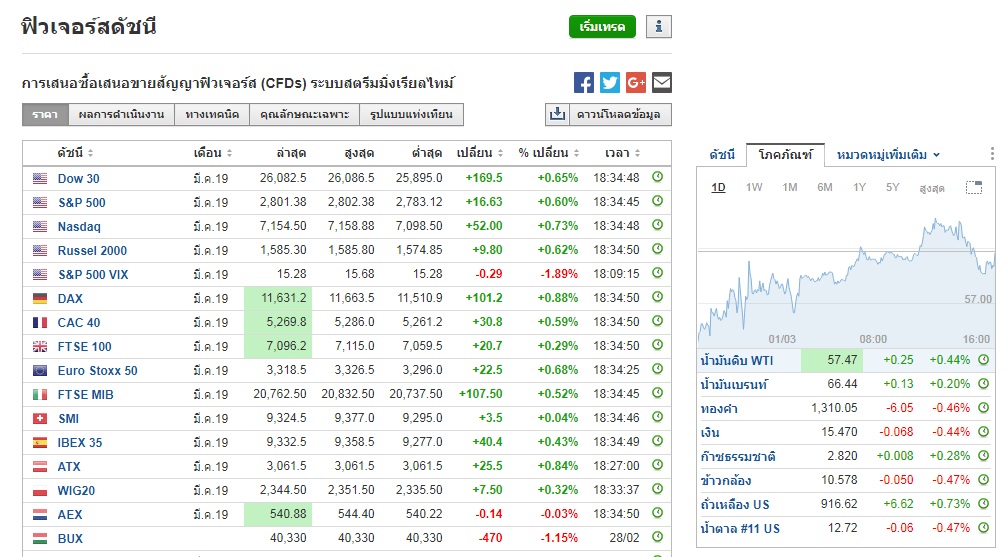
Task: Click the Dutch flag beside AEX
Action: [x=40, y=515]
